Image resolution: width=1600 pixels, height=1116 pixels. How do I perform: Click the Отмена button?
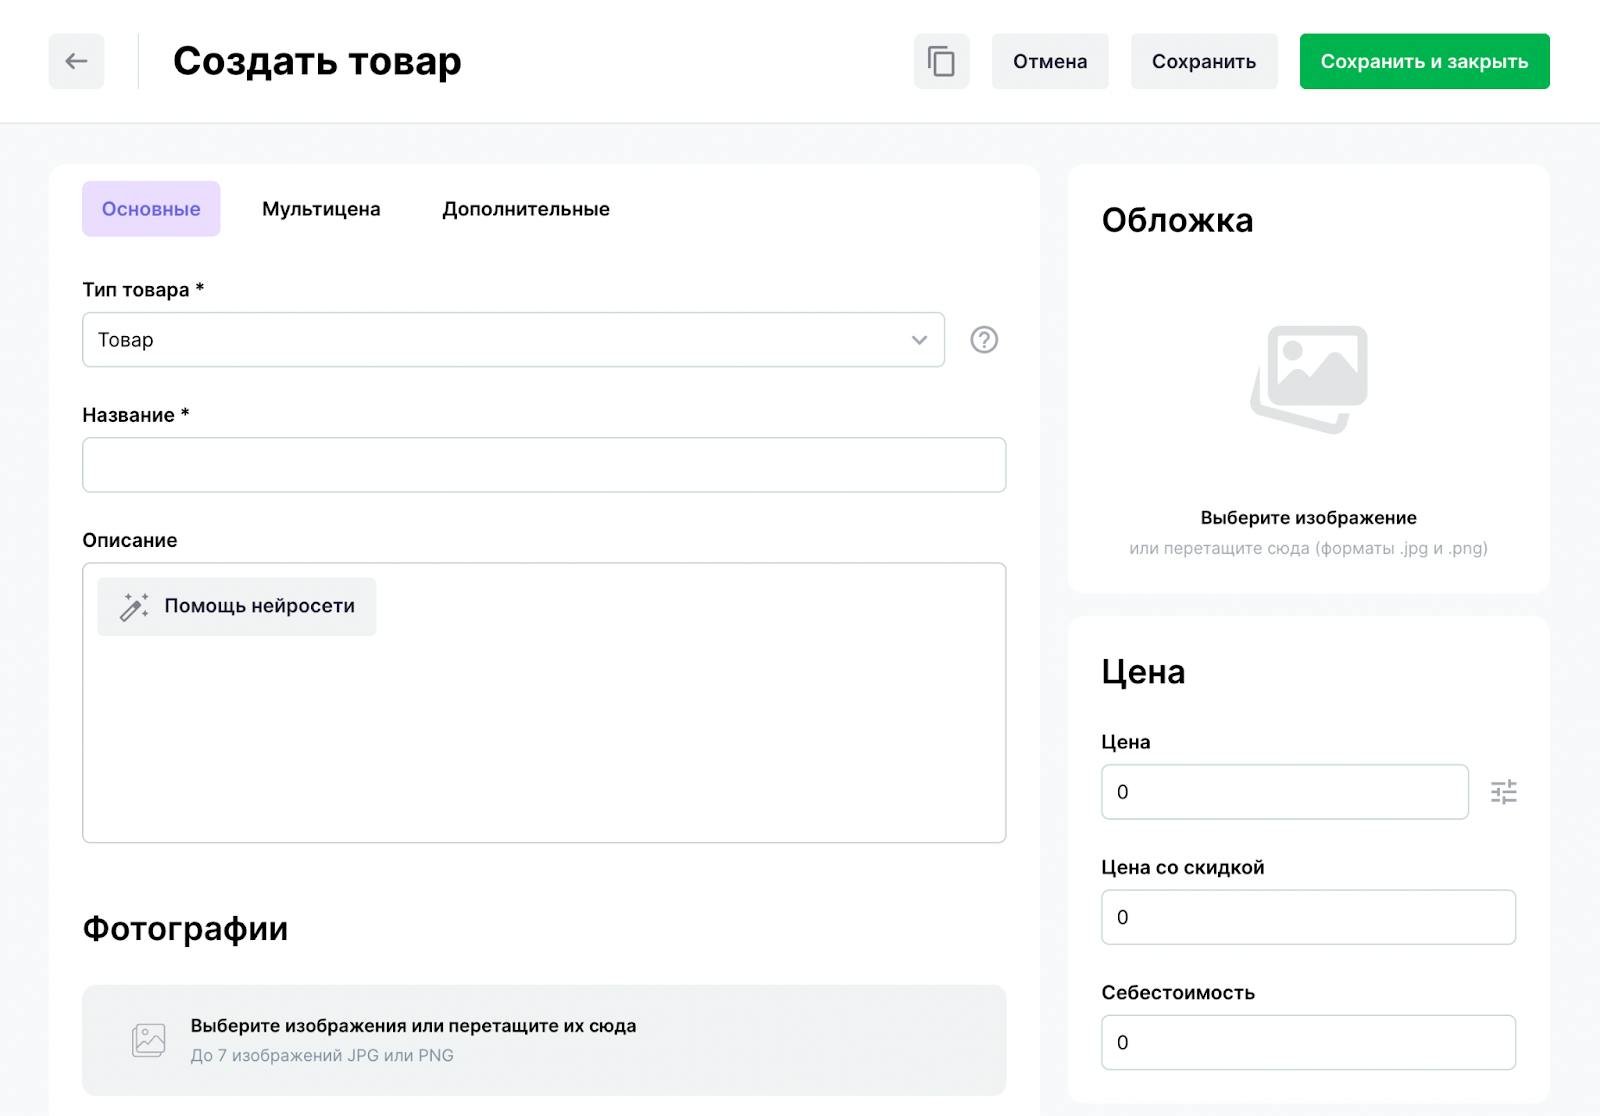click(x=1050, y=61)
